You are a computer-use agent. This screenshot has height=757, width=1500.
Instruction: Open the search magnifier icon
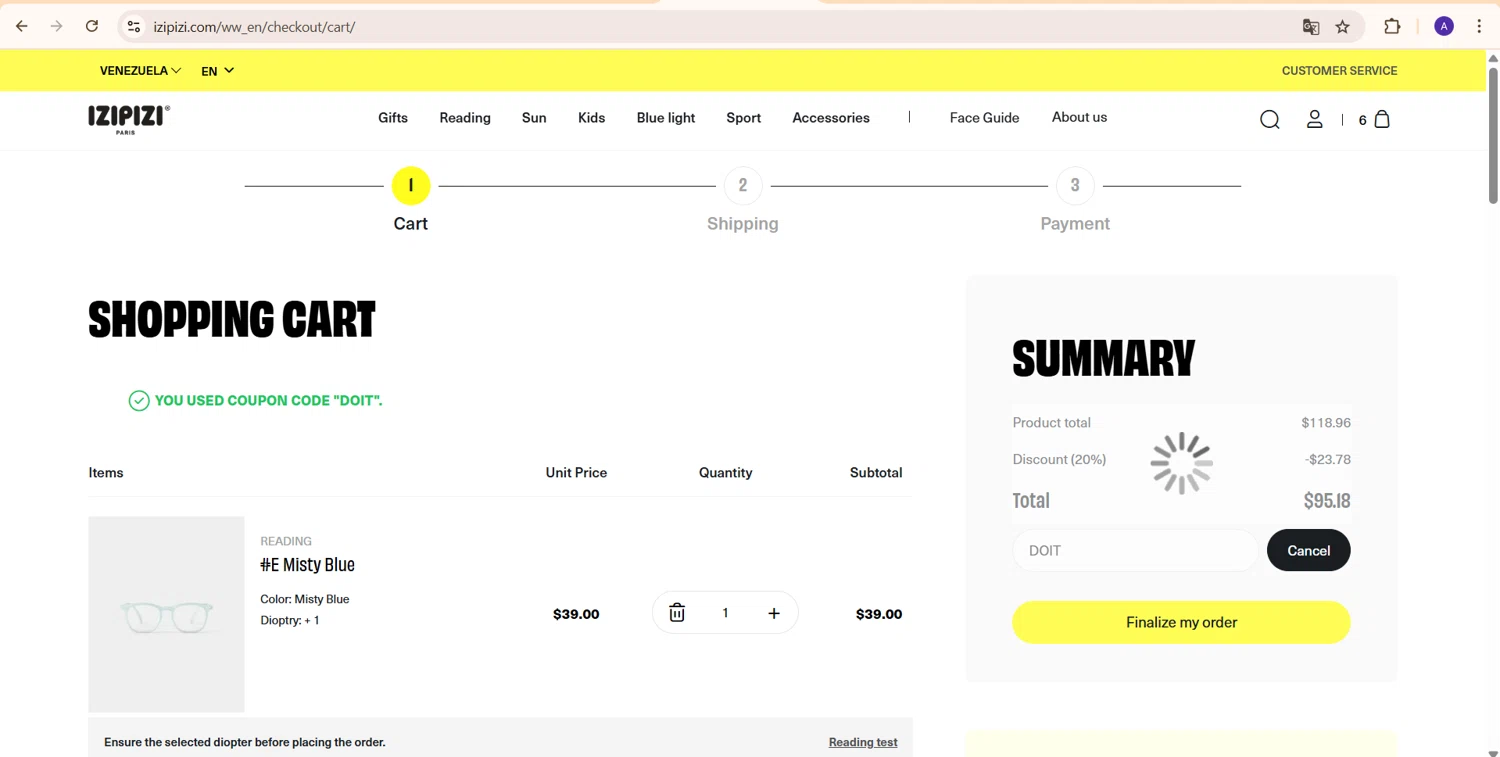point(1270,120)
